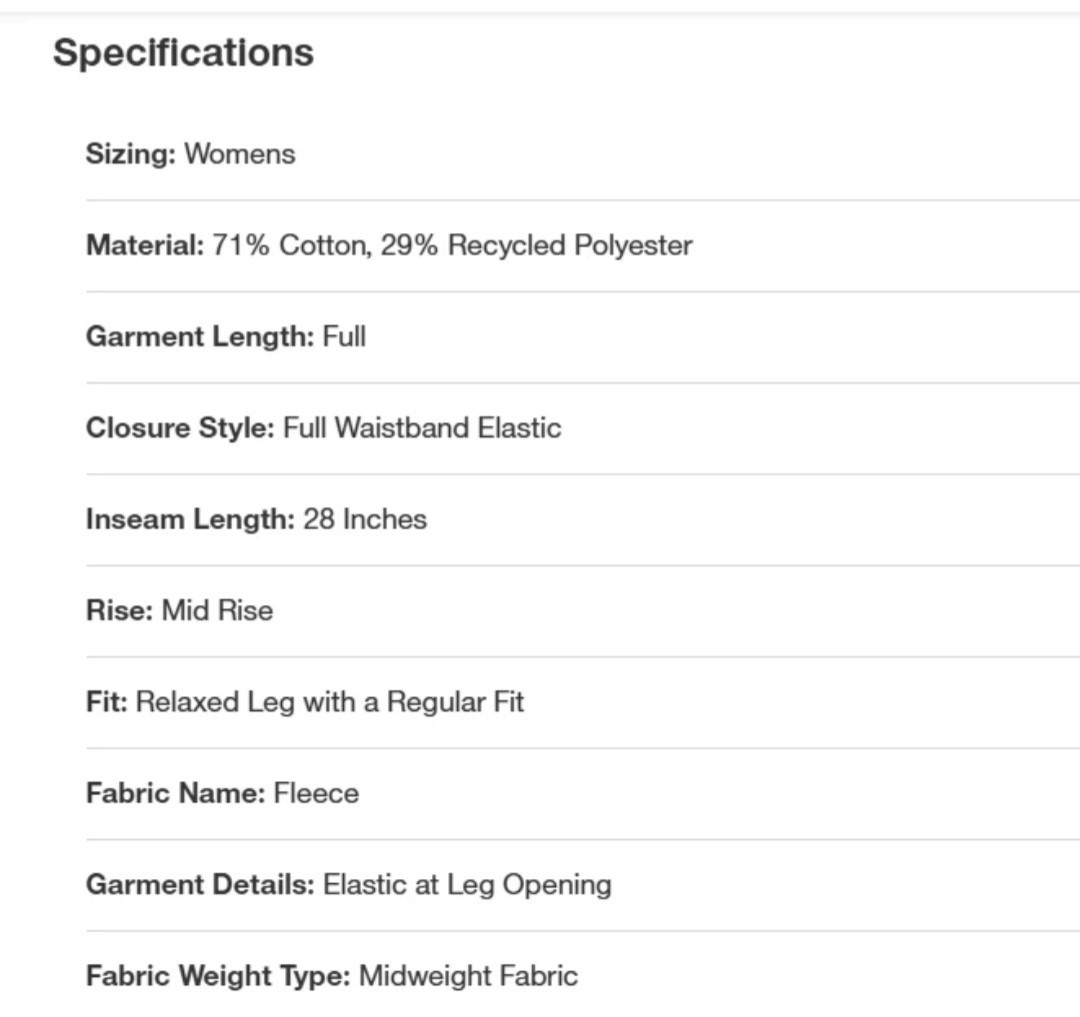1080x1017 pixels.
Task: Click the Closure Style label
Action: click(179, 428)
